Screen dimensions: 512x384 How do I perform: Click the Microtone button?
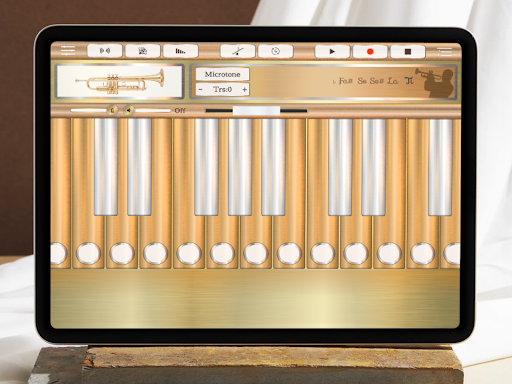point(222,74)
